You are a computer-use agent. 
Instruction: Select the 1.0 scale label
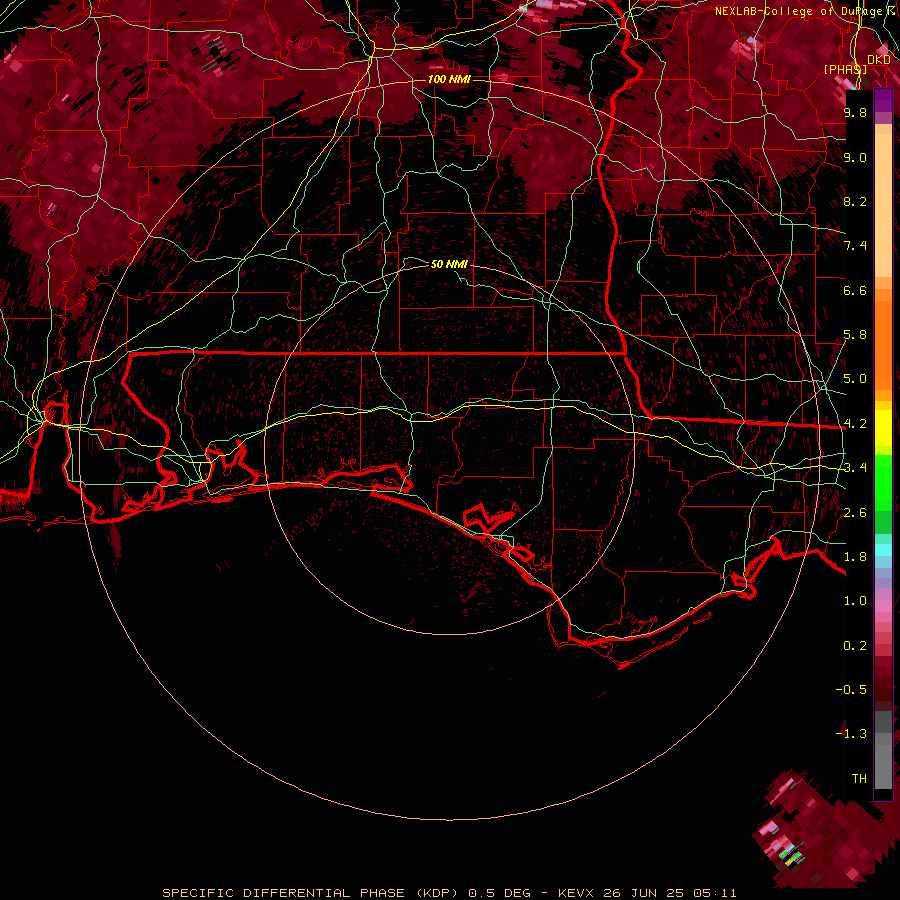pos(855,601)
